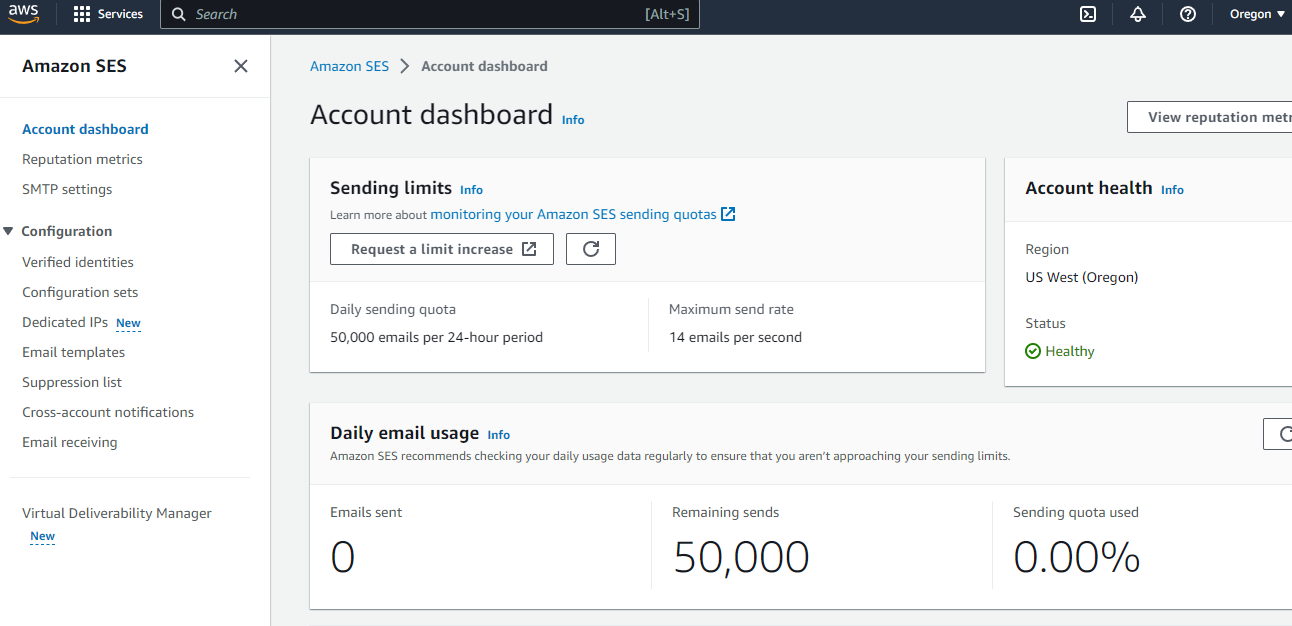Open the Oregon region dropdown
The image size is (1292, 626).
1257,14
